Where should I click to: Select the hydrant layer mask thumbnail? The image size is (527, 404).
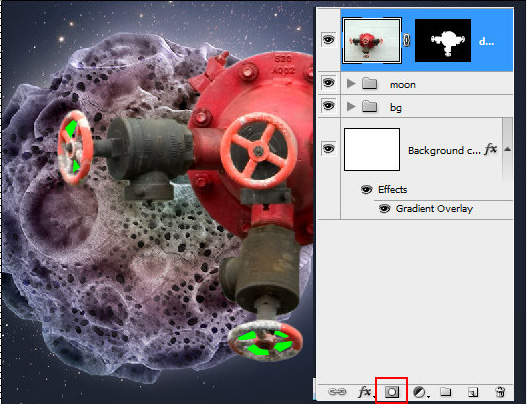point(443,41)
